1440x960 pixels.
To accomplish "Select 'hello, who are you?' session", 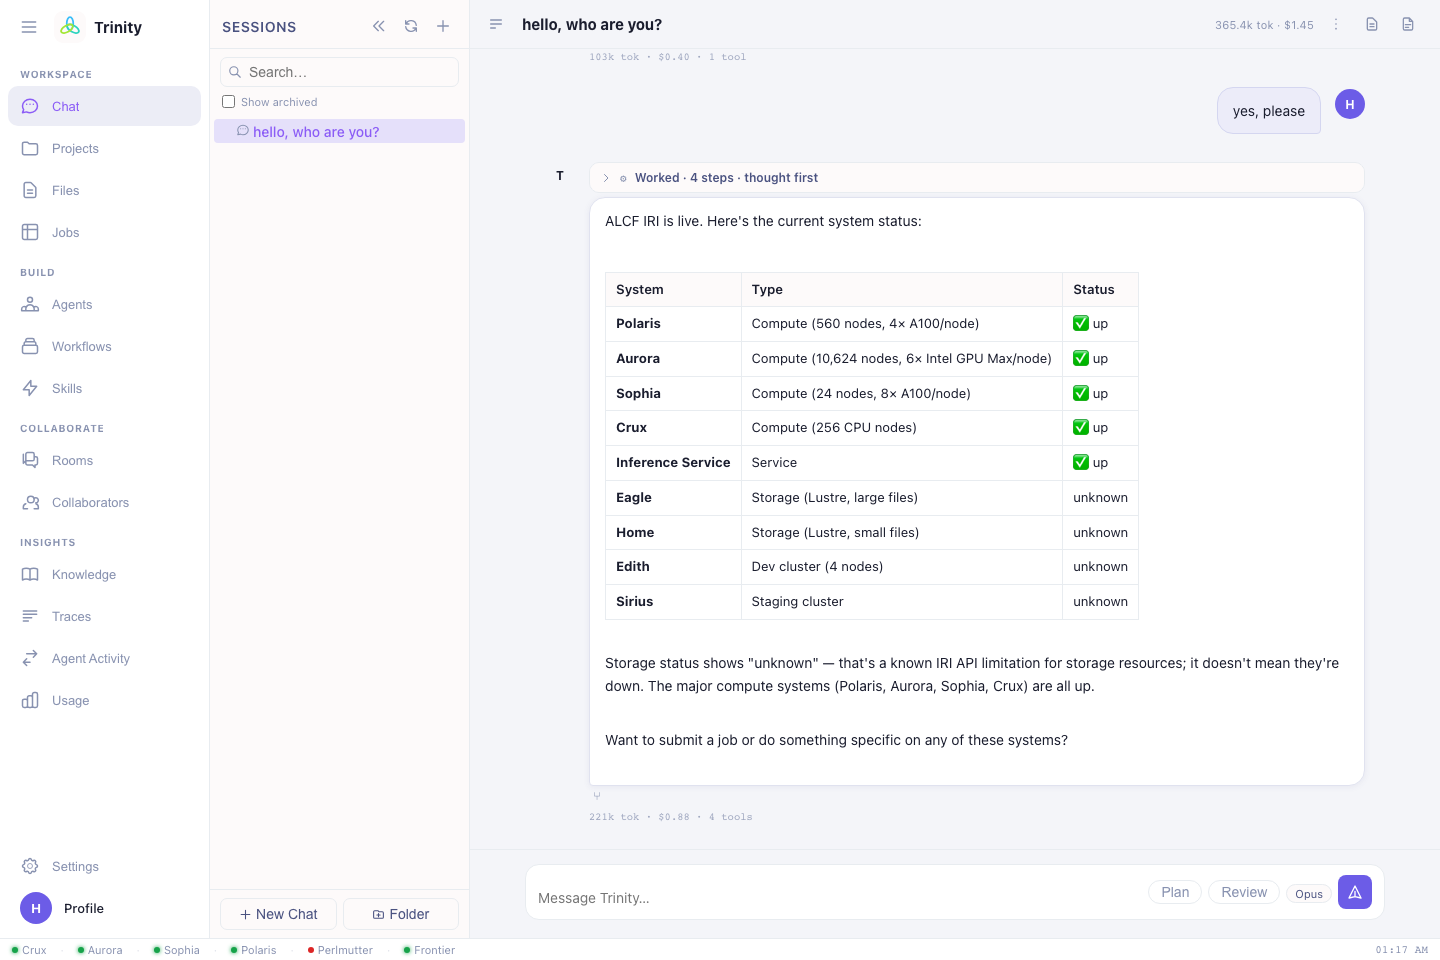I will pos(339,131).
